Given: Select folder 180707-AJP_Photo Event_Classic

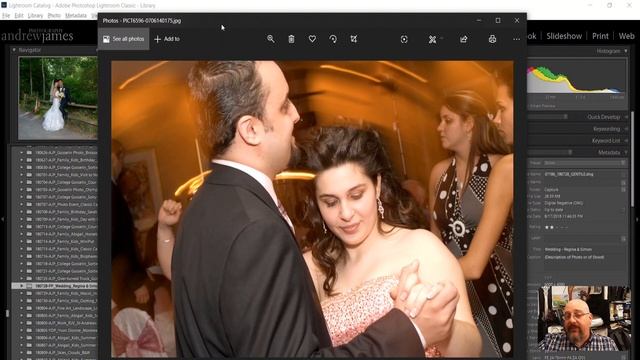Looking at the screenshot, I should click(x=66, y=204).
